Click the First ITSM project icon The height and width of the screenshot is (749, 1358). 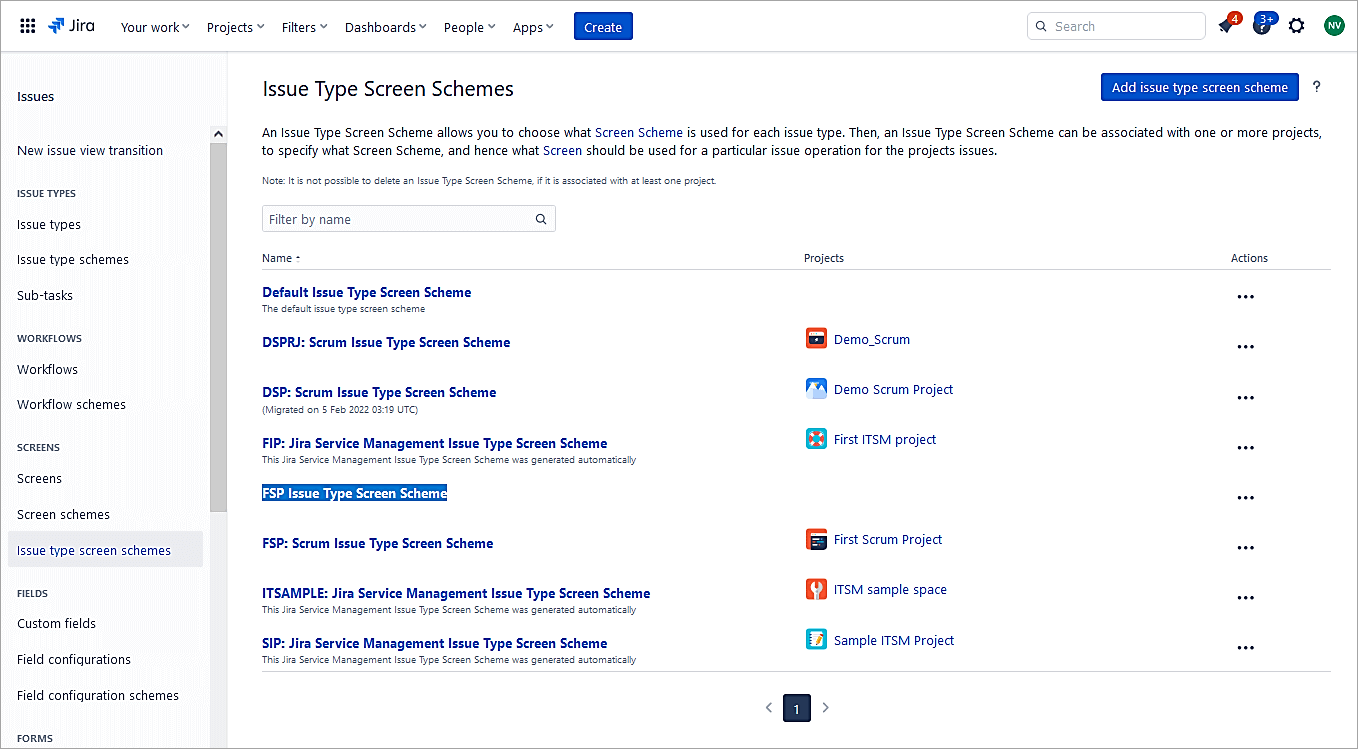tap(816, 438)
